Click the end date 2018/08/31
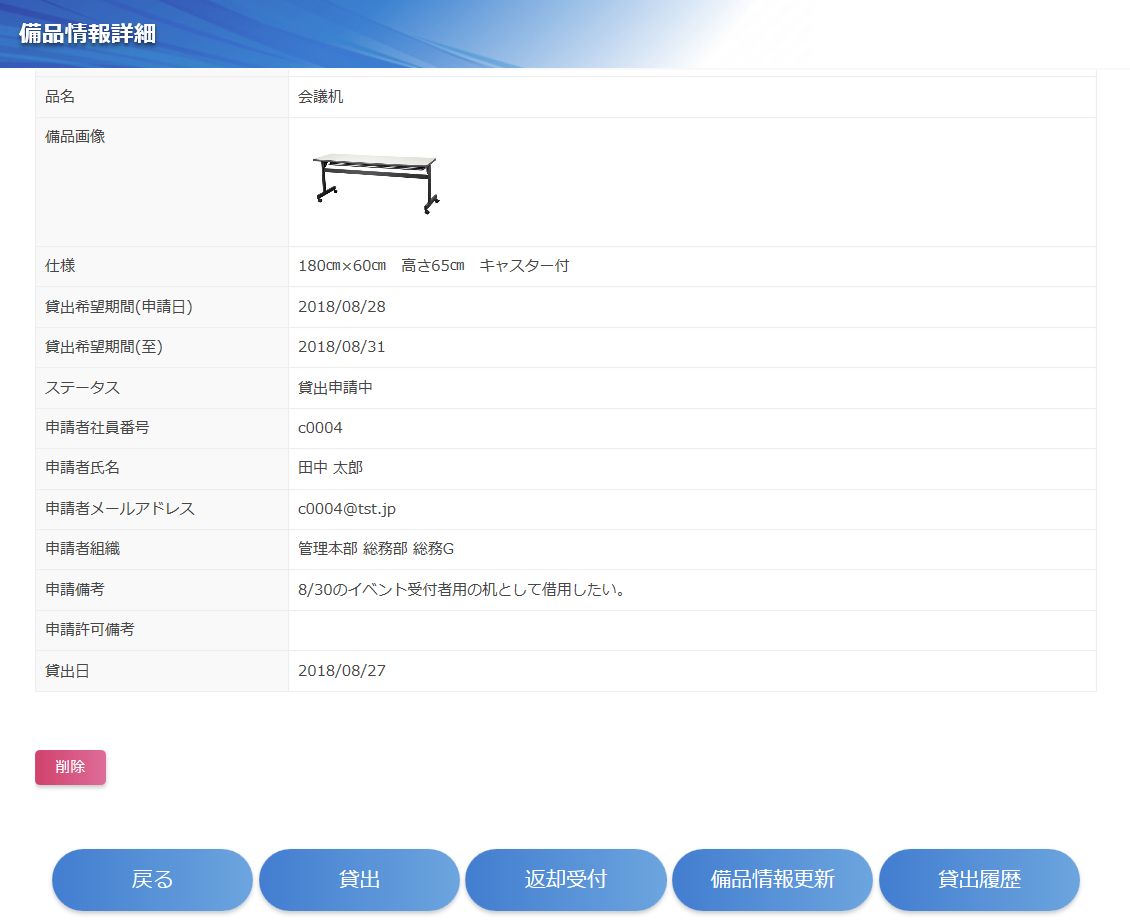The image size is (1130, 922). click(x=341, y=347)
